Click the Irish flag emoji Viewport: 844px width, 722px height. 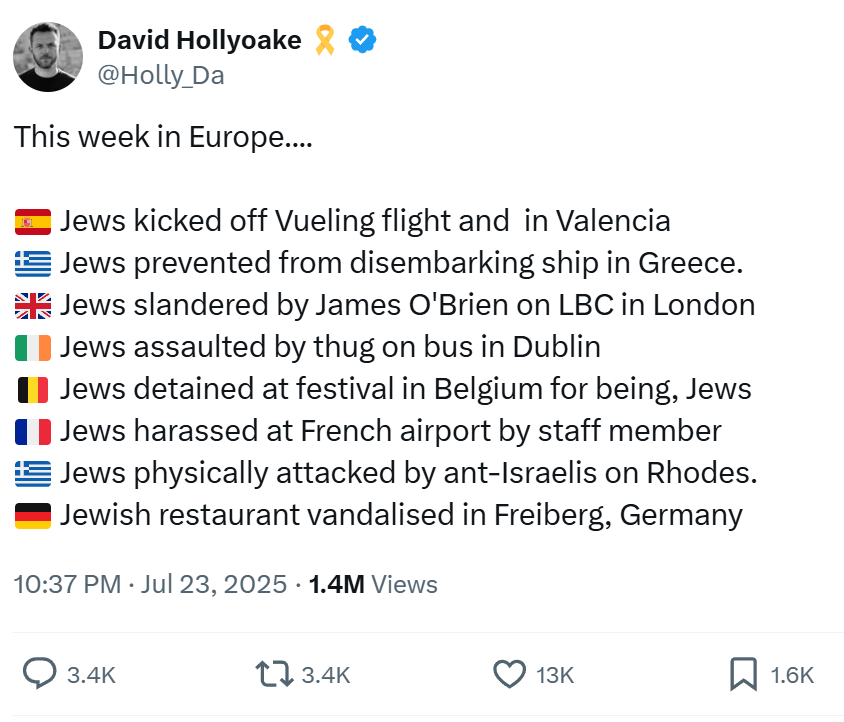coord(33,348)
